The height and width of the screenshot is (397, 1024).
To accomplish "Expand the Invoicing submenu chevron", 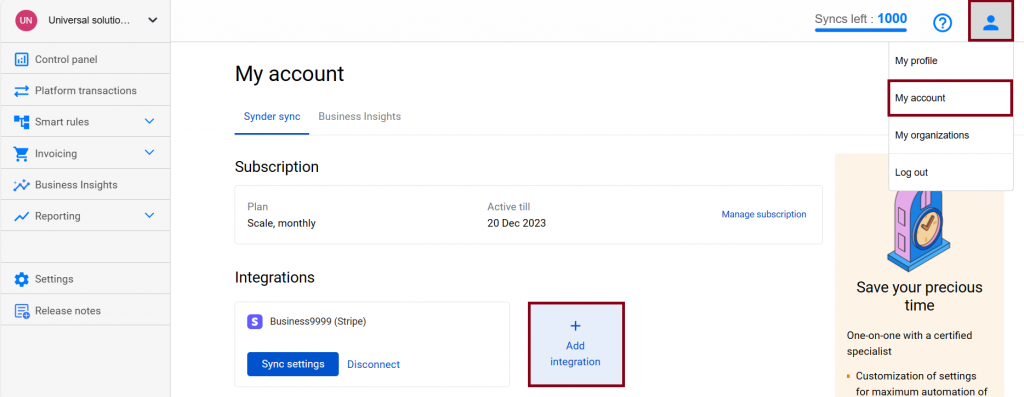I will click(150, 153).
